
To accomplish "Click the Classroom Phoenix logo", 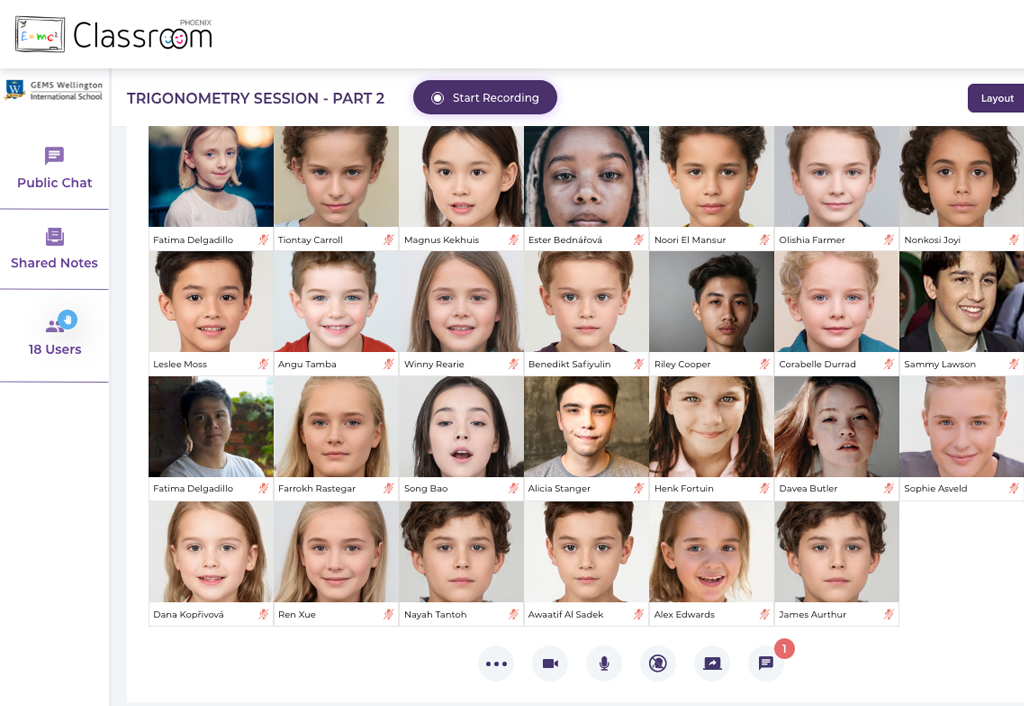I will 114,35.
